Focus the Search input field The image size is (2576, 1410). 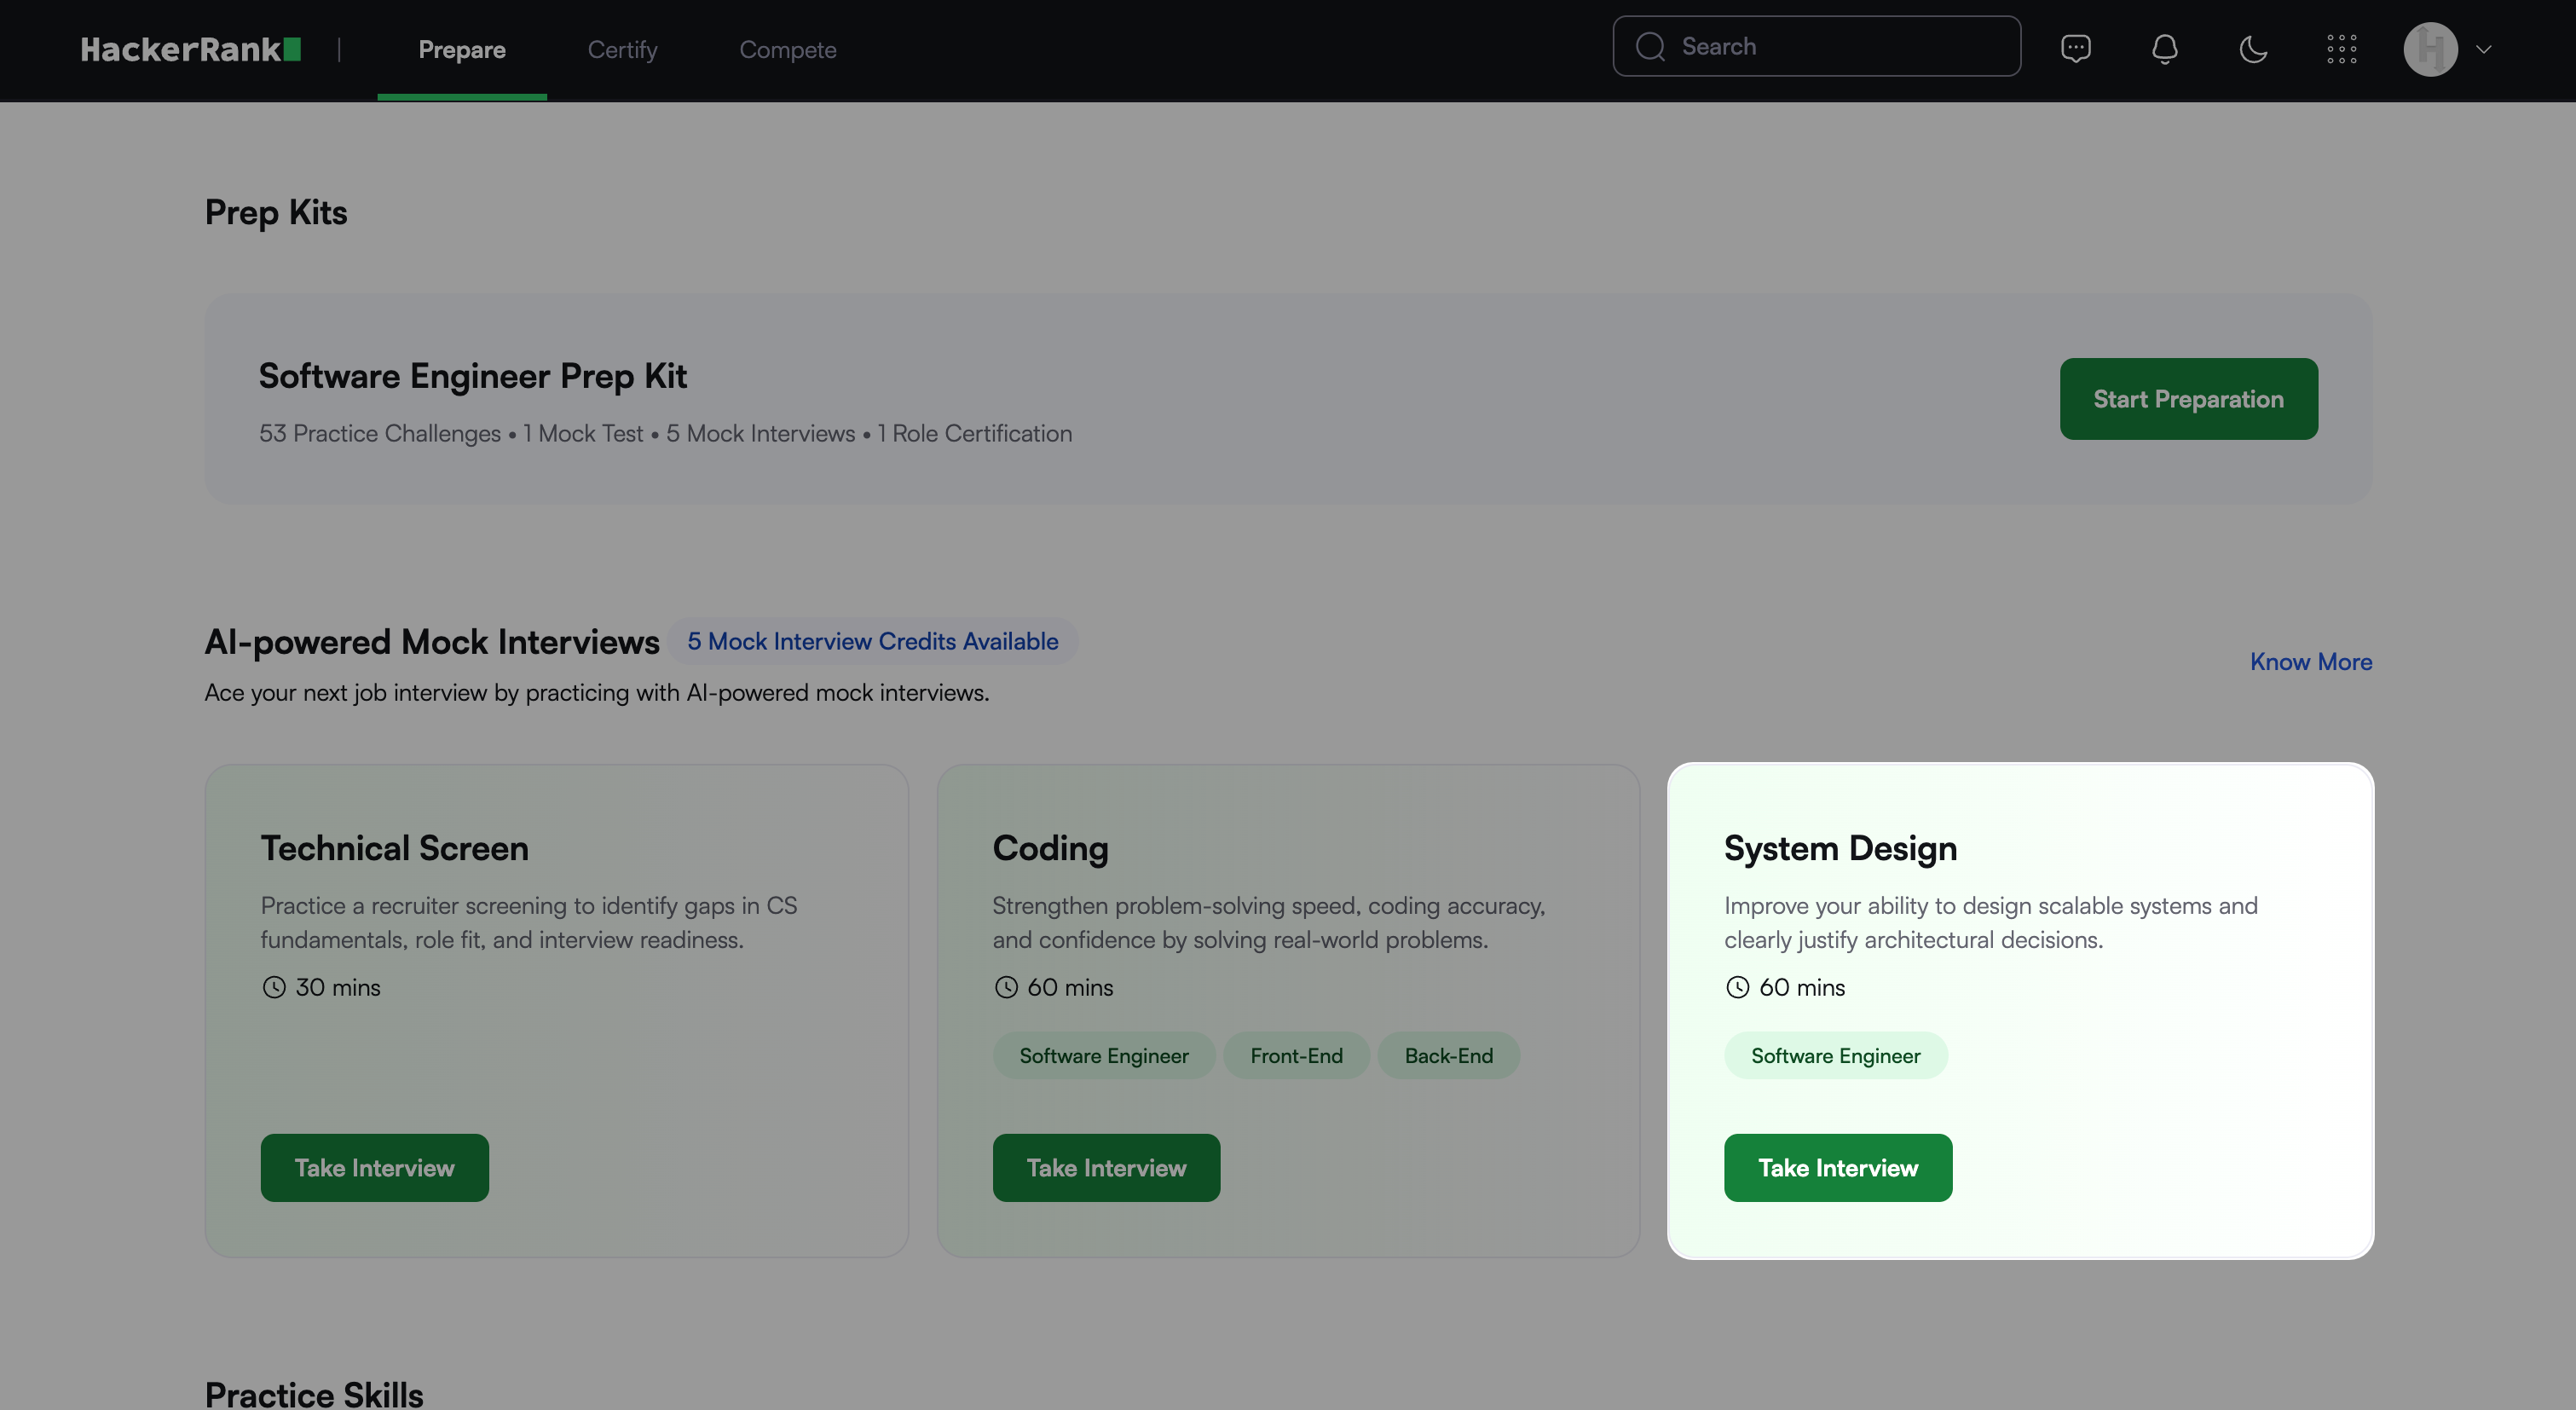[x=1840, y=46]
